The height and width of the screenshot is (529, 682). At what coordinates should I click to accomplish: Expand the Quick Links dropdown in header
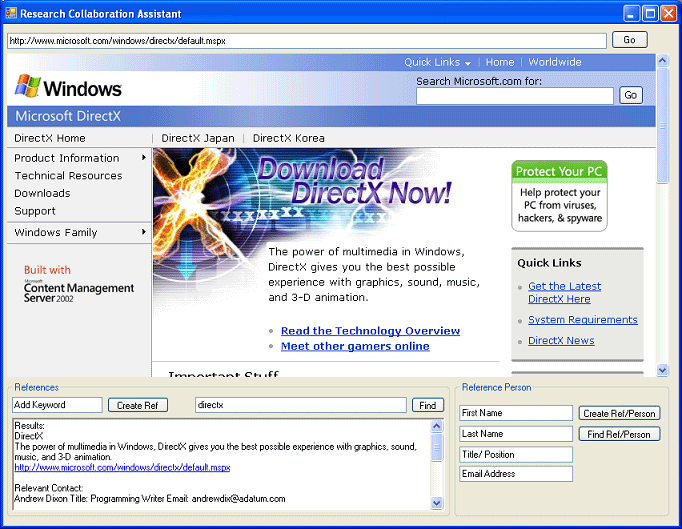tap(437, 62)
